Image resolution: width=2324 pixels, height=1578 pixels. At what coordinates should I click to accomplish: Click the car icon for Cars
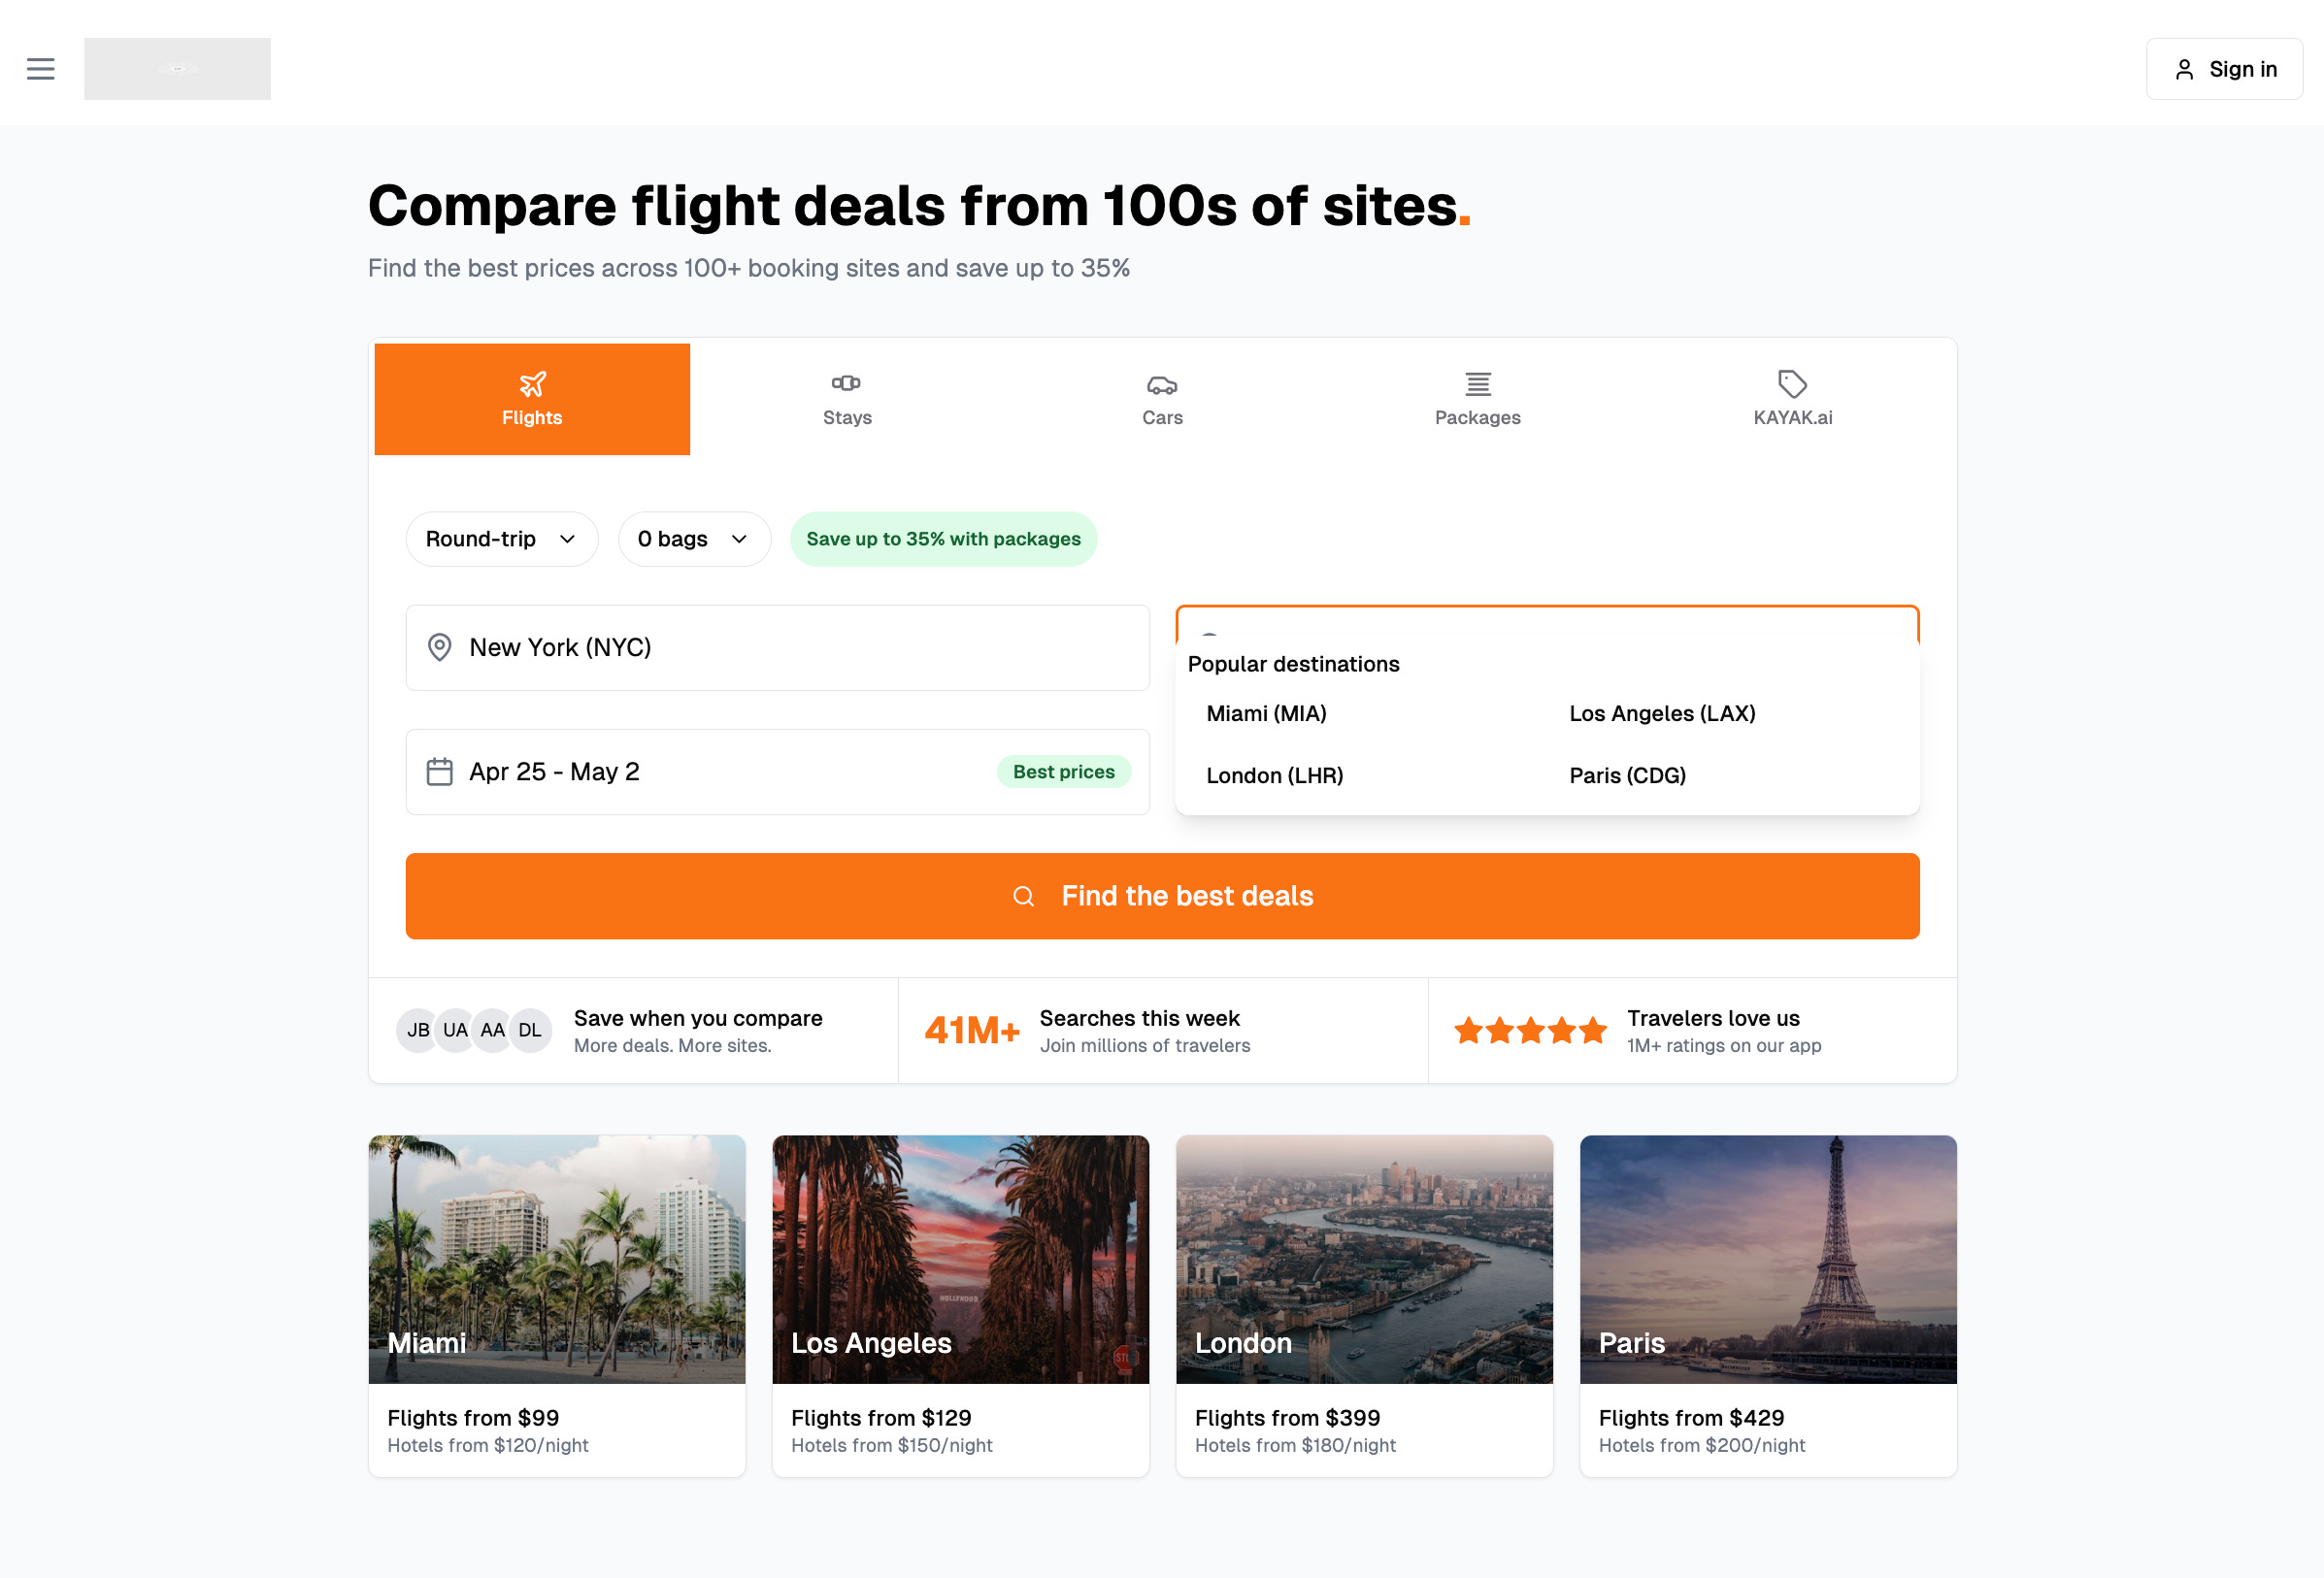(x=1162, y=384)
